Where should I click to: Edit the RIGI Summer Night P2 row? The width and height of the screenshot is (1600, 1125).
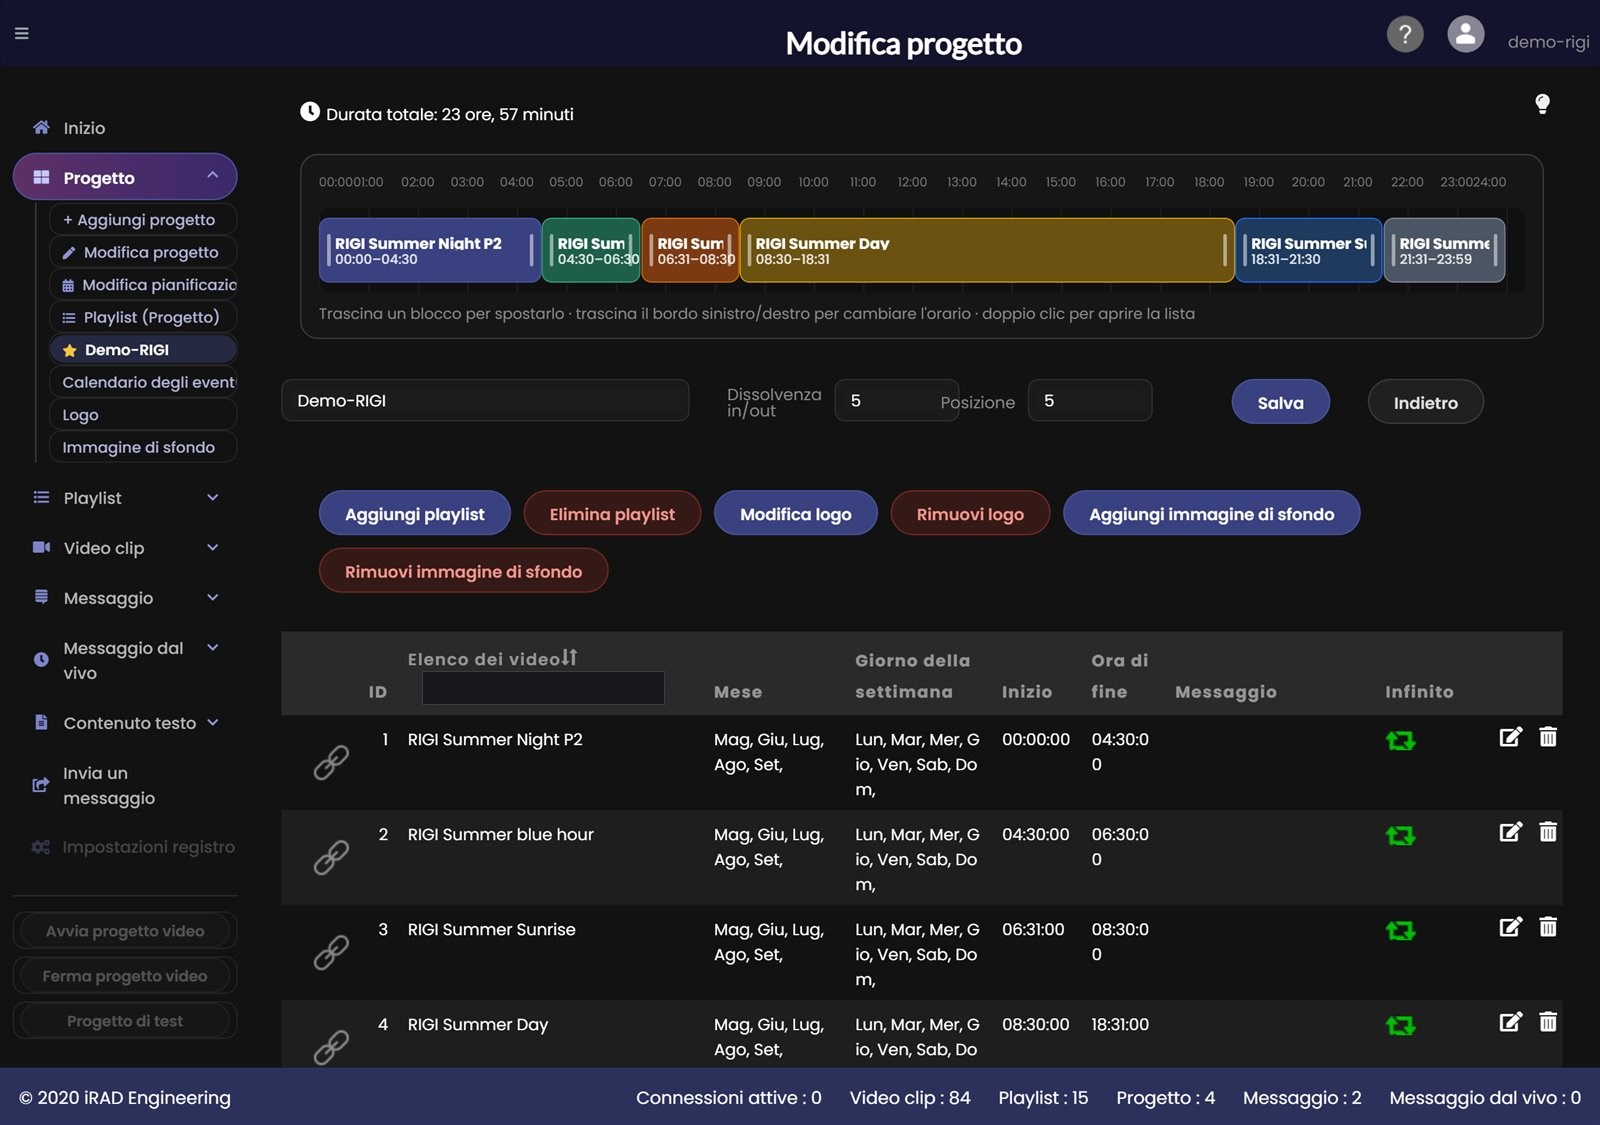(1511, 737)
